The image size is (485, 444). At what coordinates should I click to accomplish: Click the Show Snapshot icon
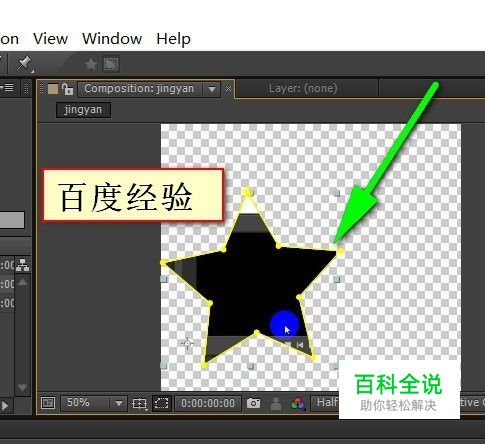[276, 404]
